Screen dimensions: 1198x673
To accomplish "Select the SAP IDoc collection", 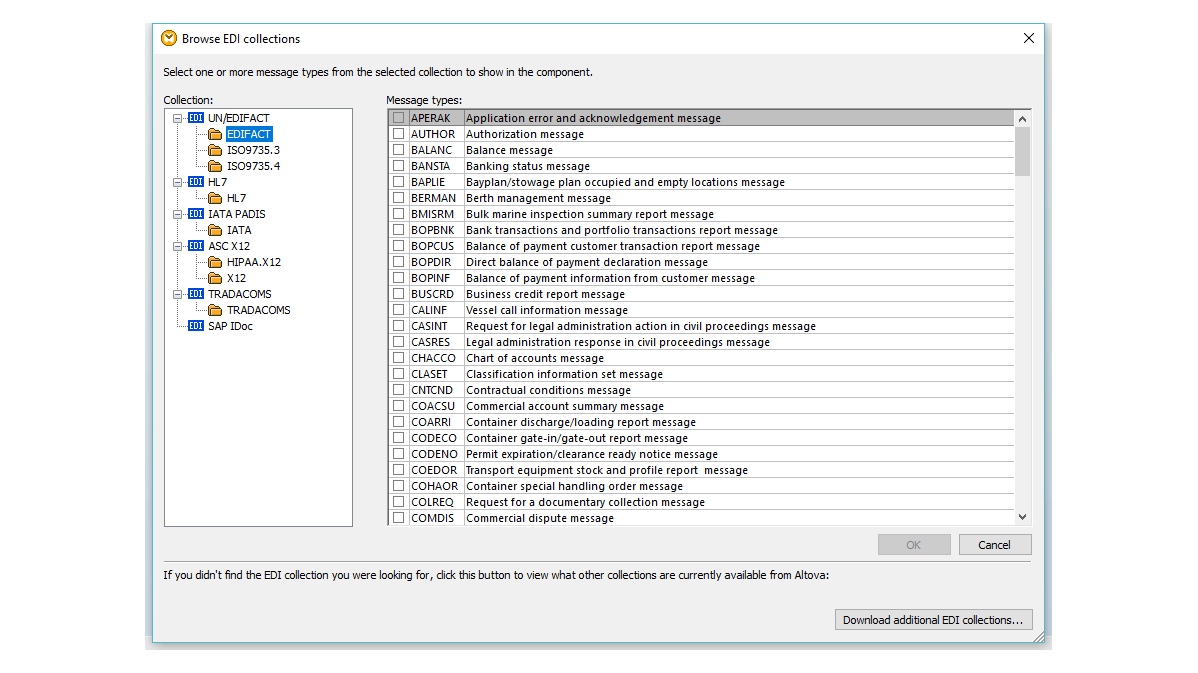I will 230,326.
